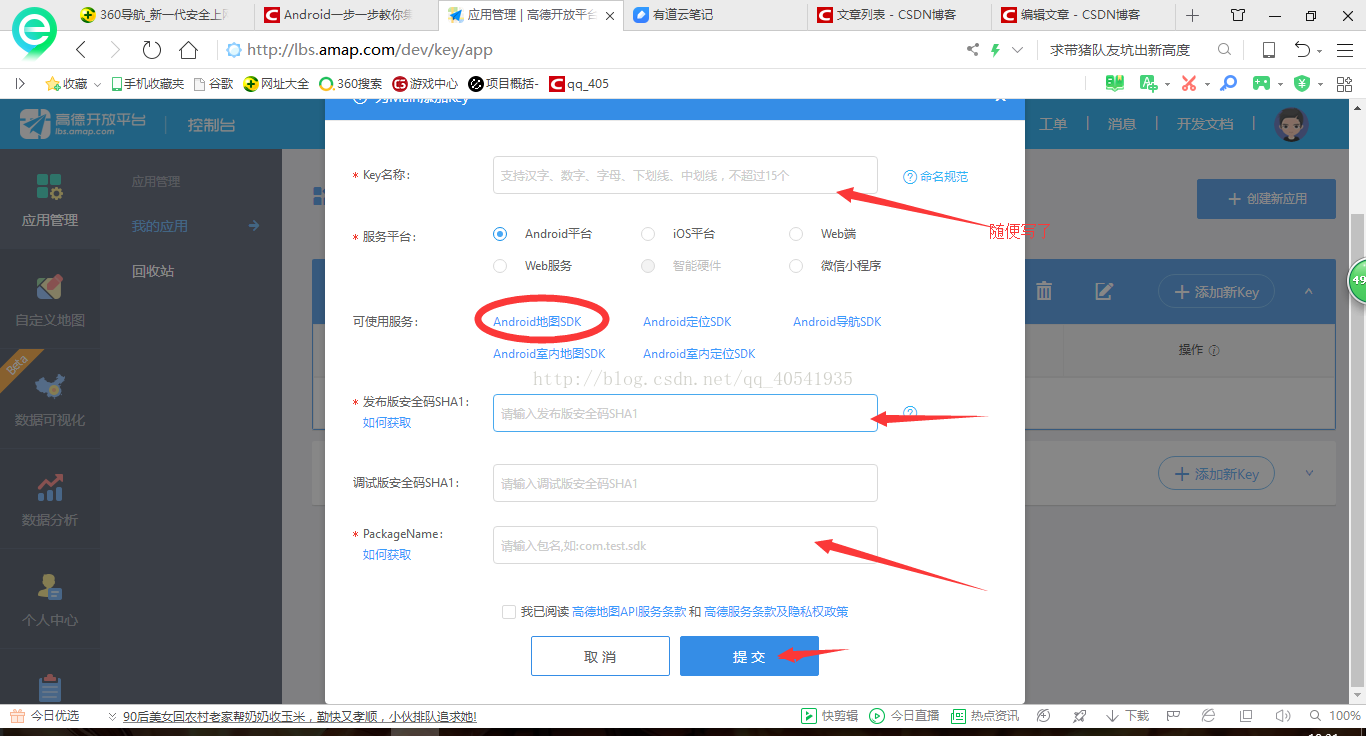Viewport: 1366px width, 736px height.
Task: Switch to the 文章列表 - CSDN博客 tab
Action: pyautogui.click(x=900, y=15)
